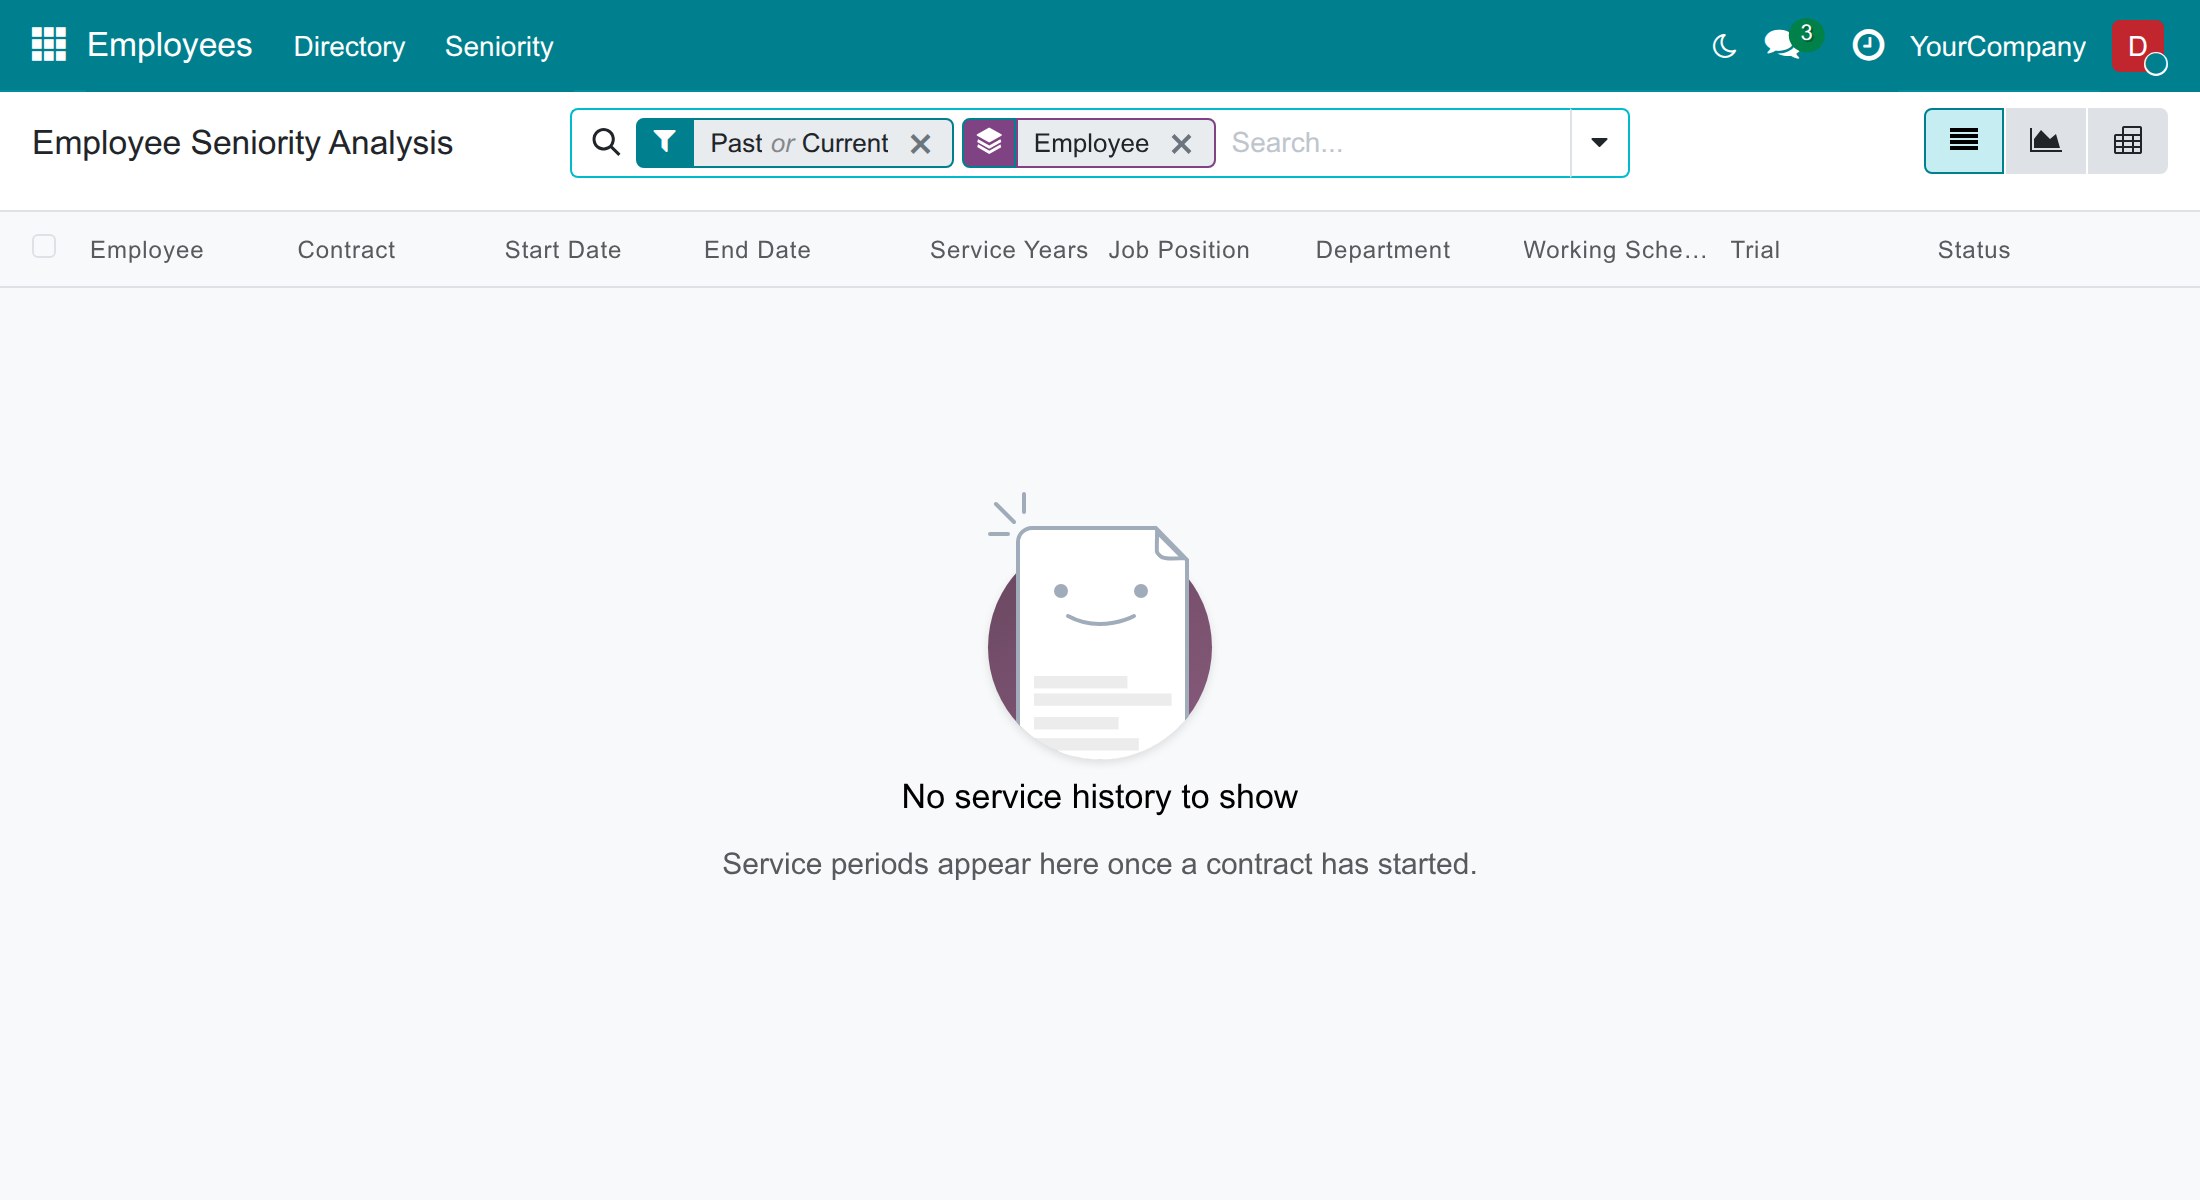Screen dimensions: 2200x1200
Task: Open user avatar menu
Action: click(x=2138, y=46)
